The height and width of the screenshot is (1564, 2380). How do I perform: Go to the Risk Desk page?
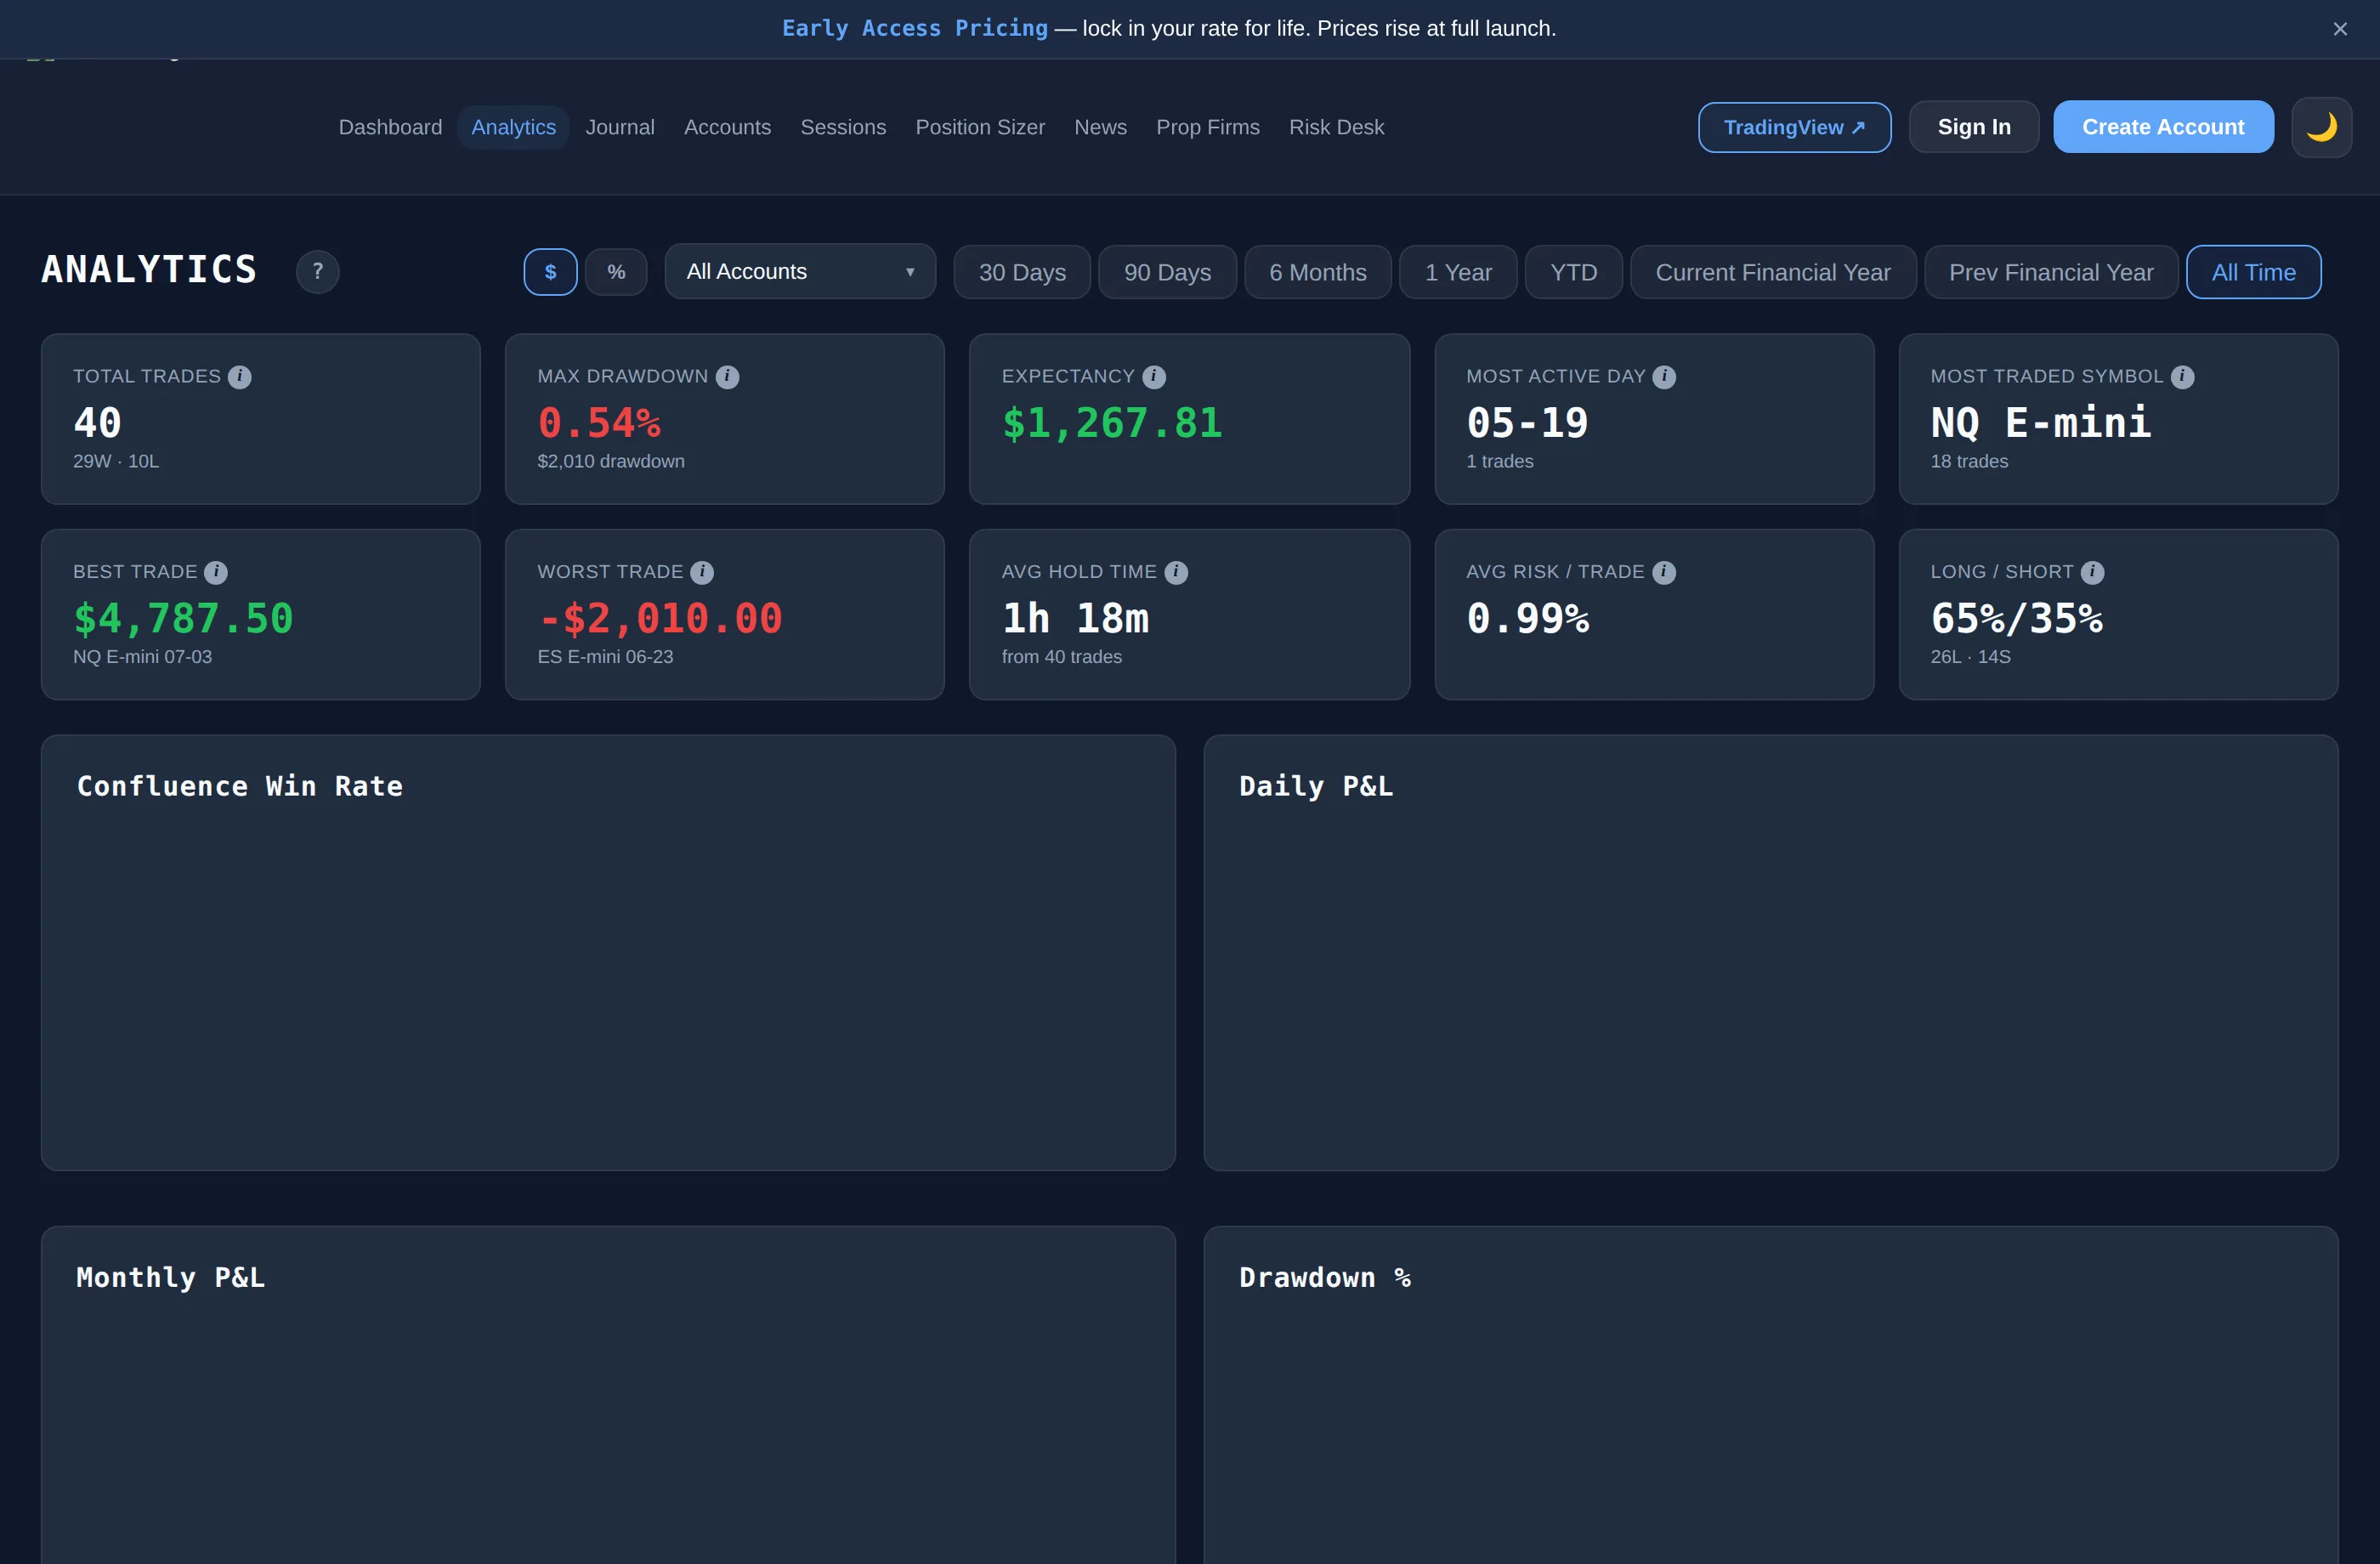click(x=1336, y=127)
